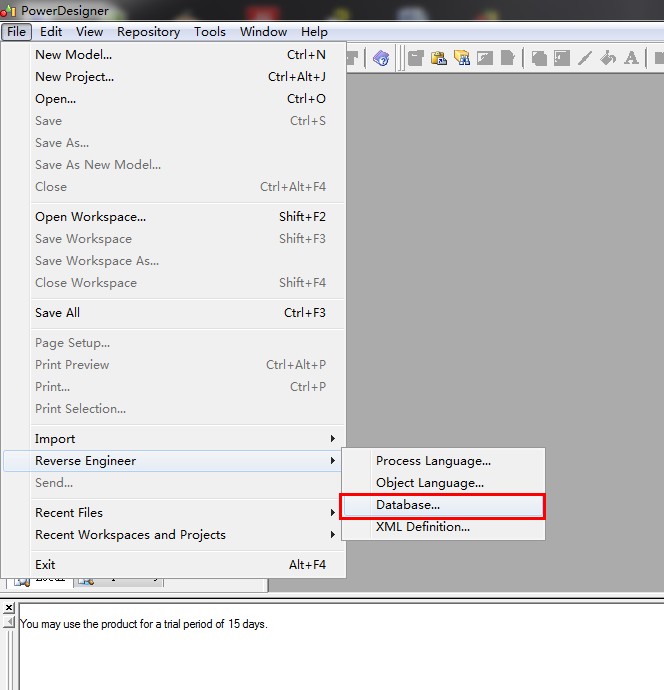The image size is (664, 690).
Task: Close the output pane with the X icon
Action: tap(8, 608)
